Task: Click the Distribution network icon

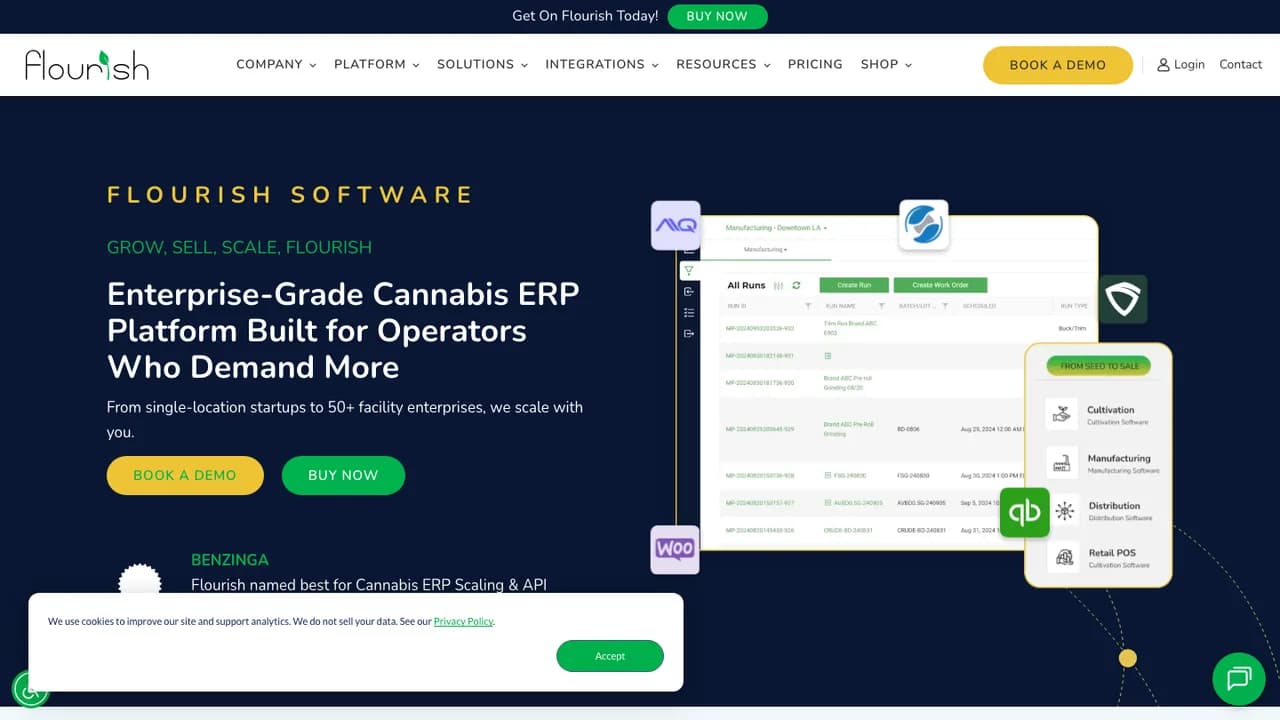Action: point(1064,510)
